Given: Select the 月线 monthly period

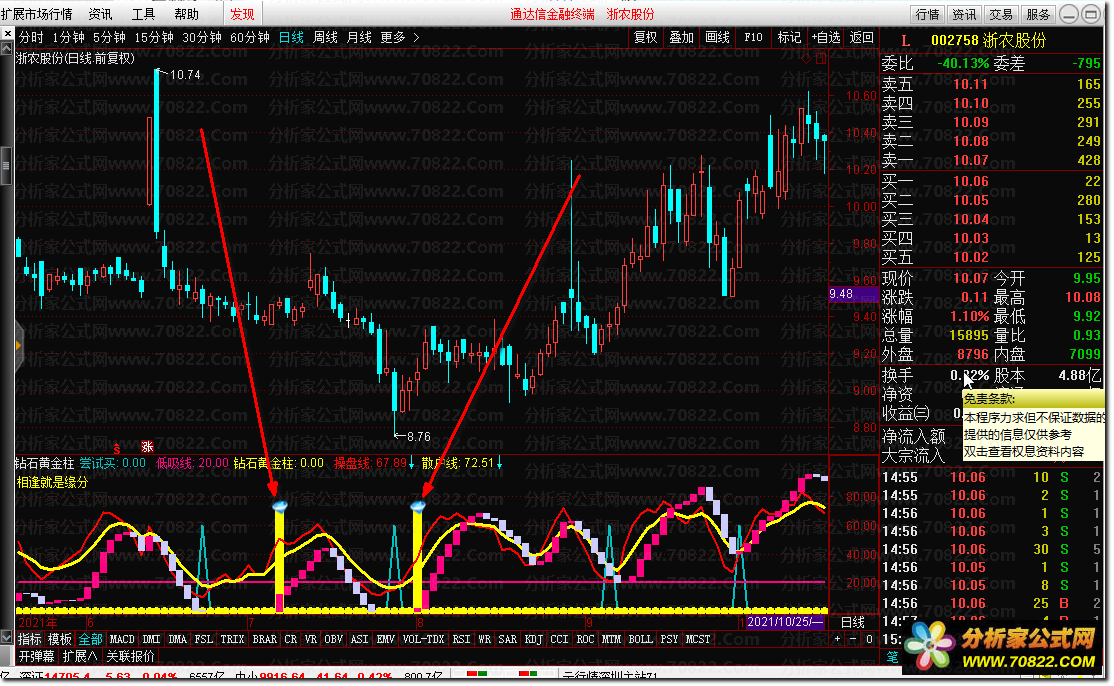Looking at the screenshot, I should coord(359,38).
